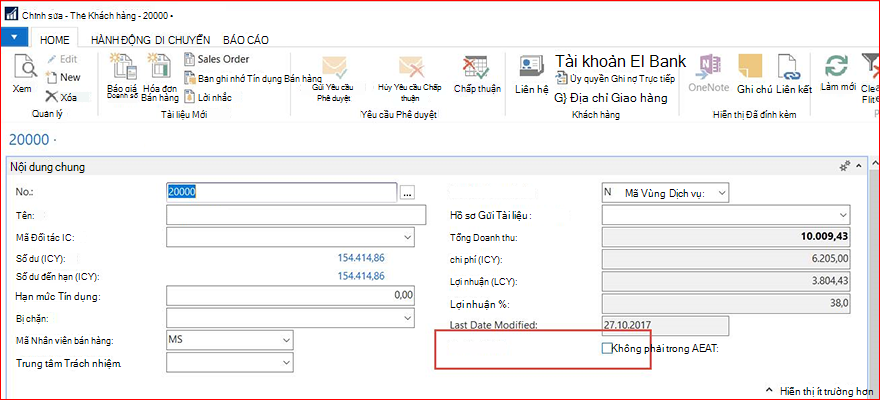Click the Tên input field

tap(296, 215)
